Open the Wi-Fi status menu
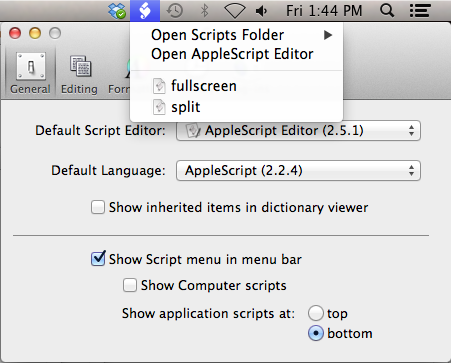 pyautogui.click(x=235, y=11)
